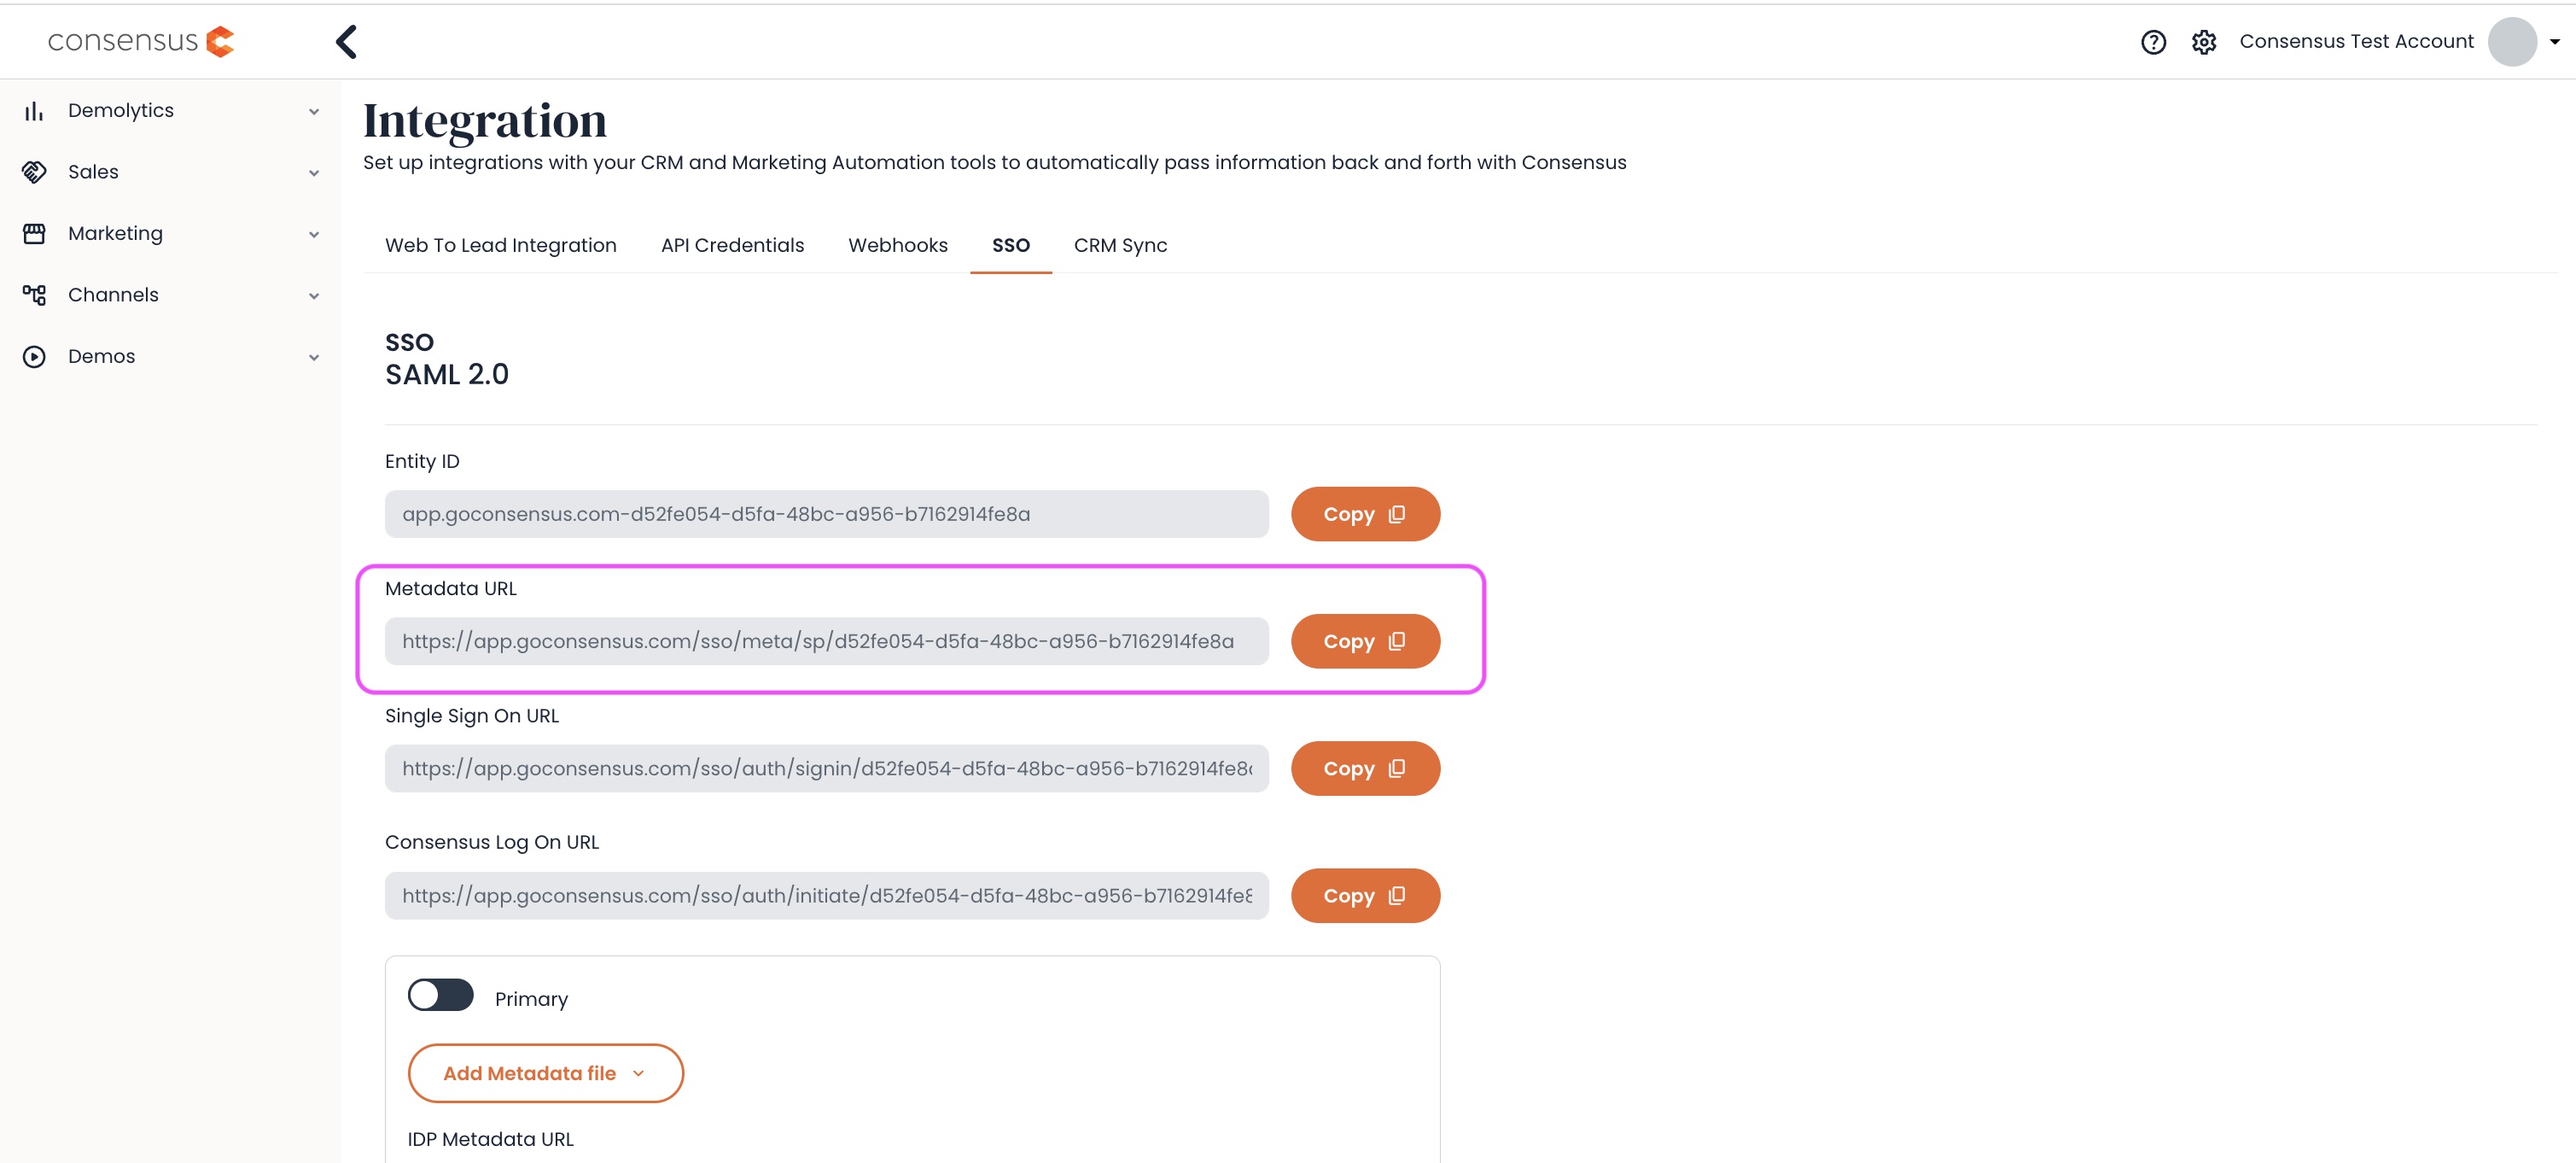Click the Single Sign On URL field
Screen dimensions: 2576x1163
(x=826, y=768)
